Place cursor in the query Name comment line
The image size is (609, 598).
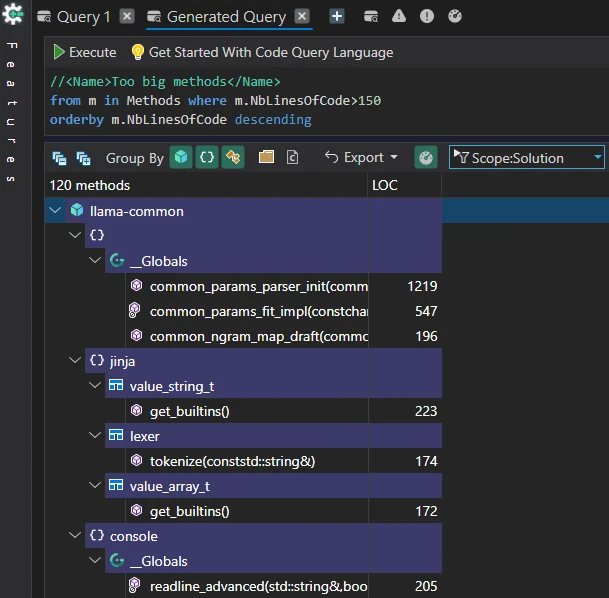tap(165, 82)
